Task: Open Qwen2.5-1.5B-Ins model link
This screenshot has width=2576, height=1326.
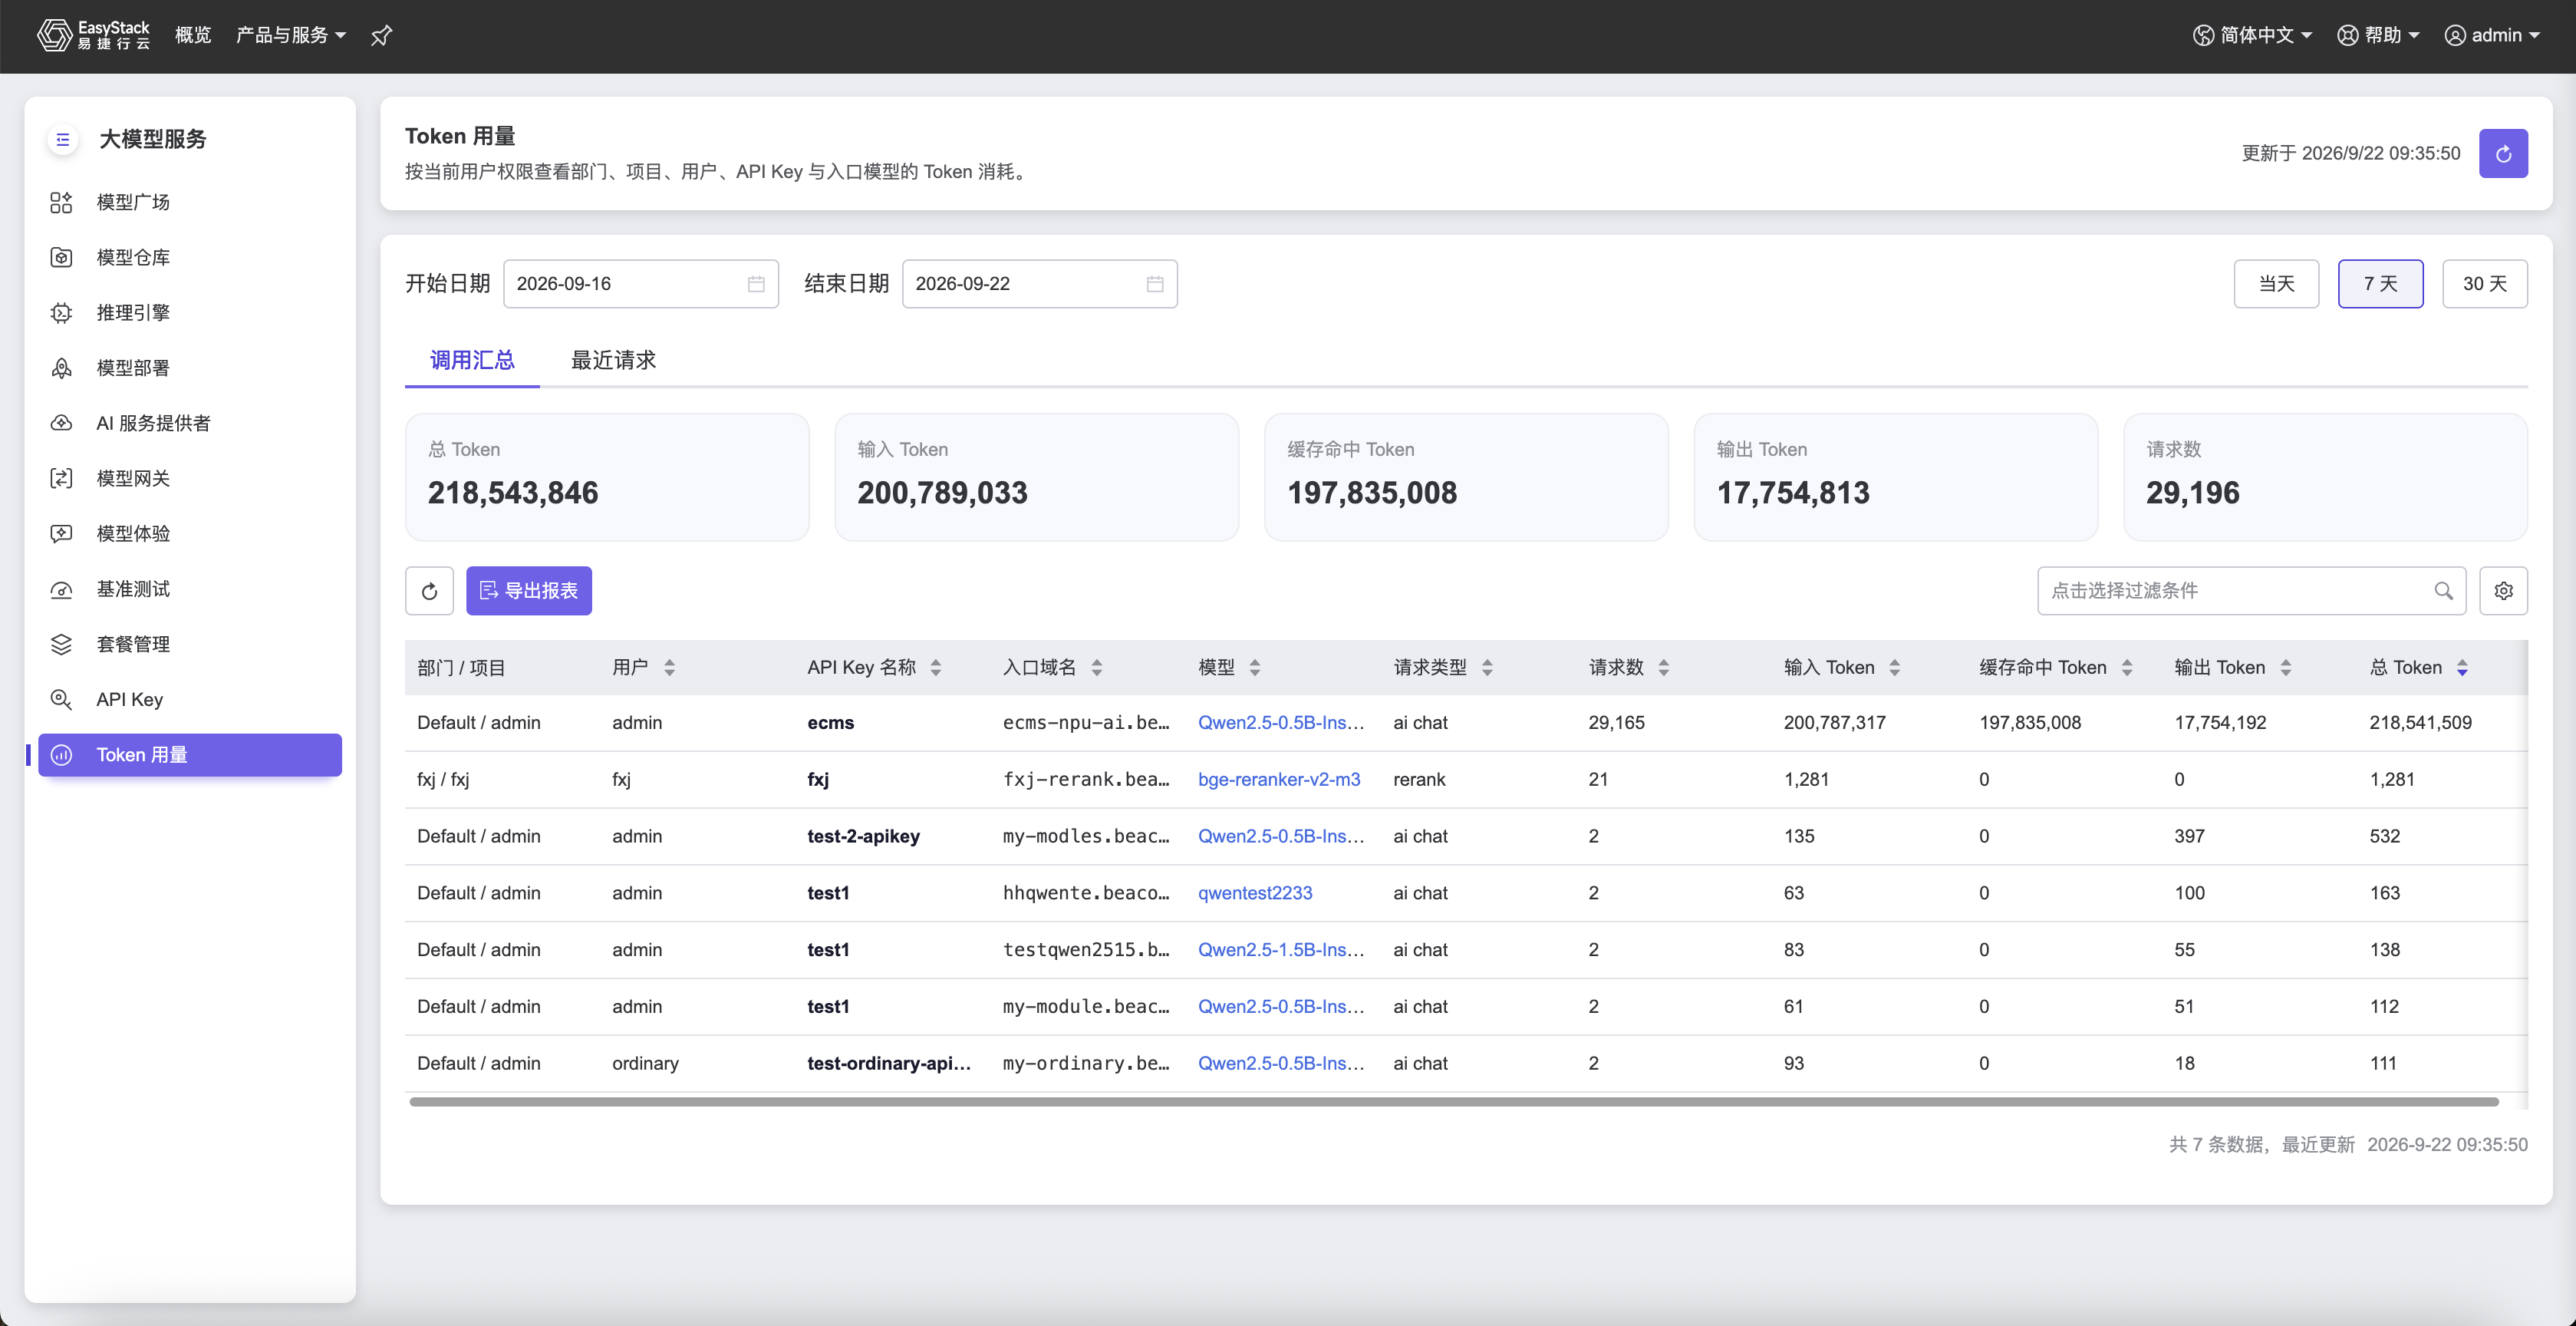Action: 1281,950
